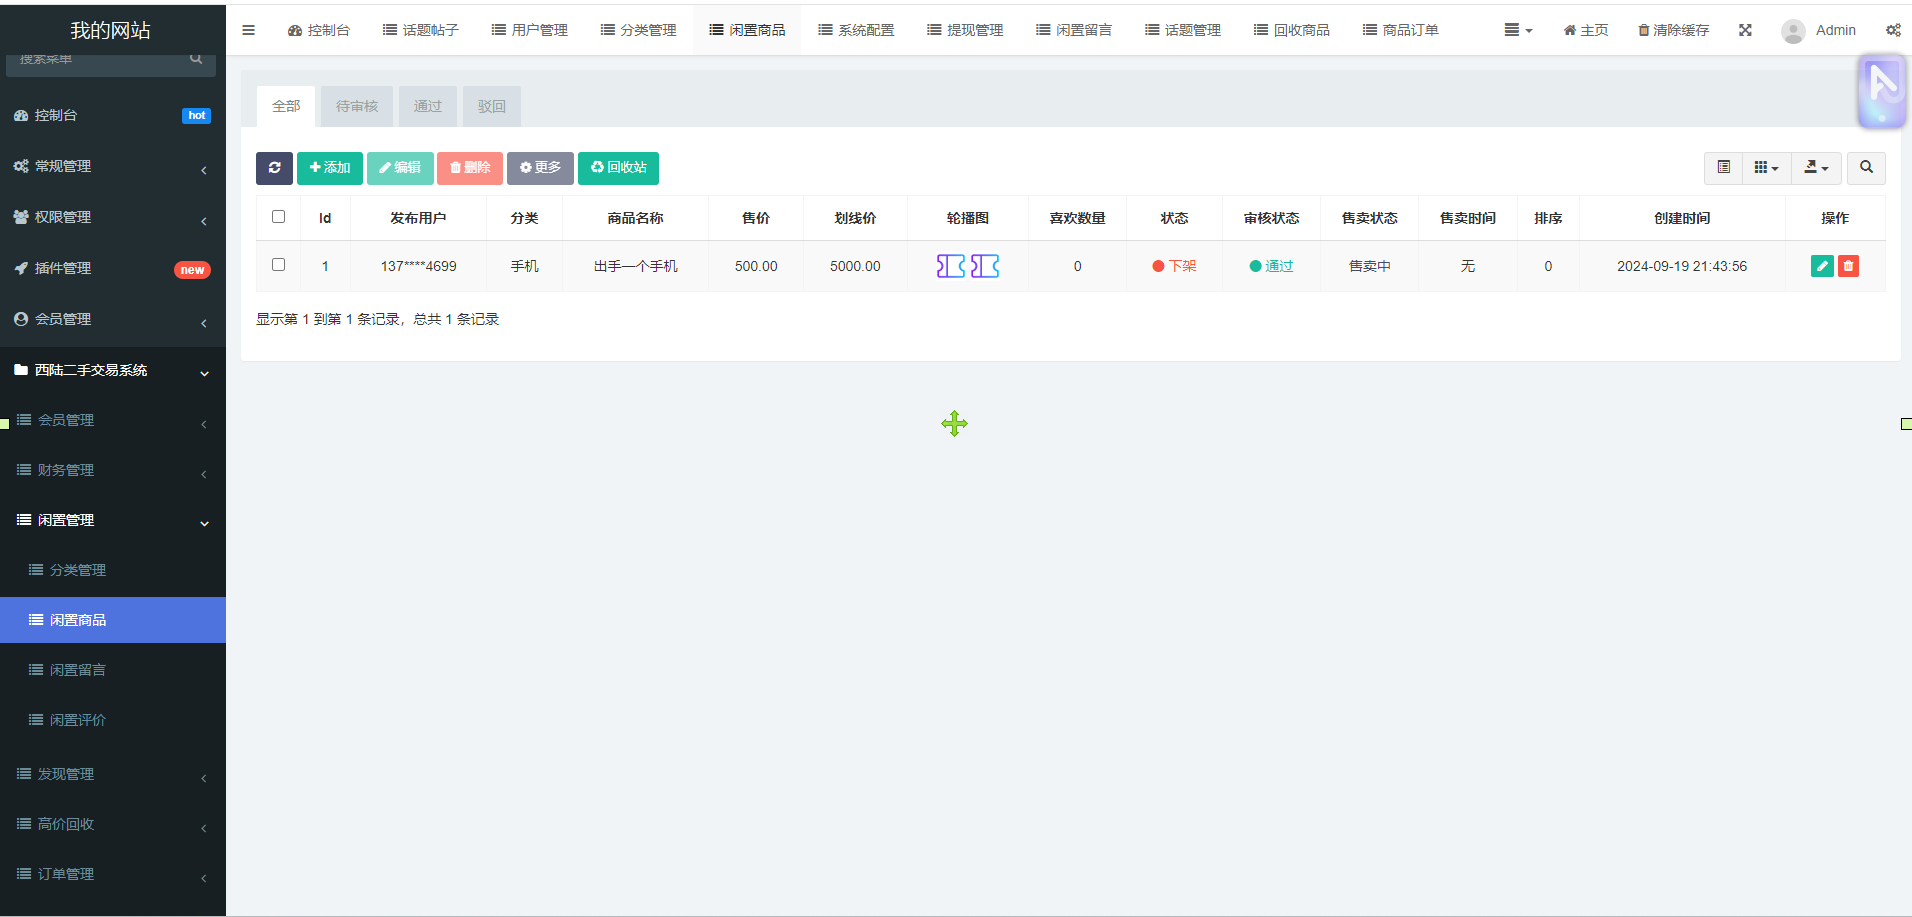
Task: Toggle the table card view icon
Action: coord(1724,168)
